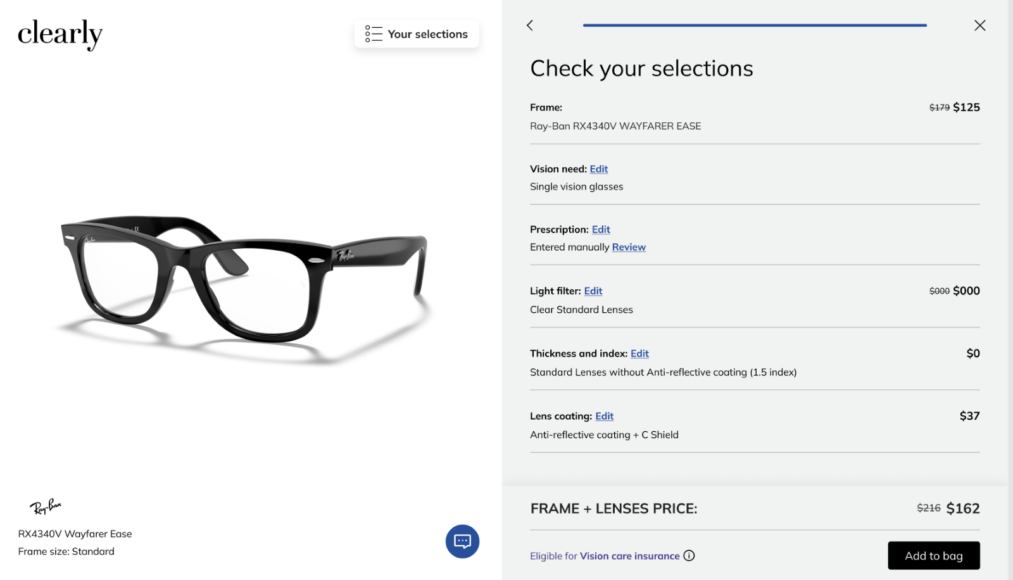
Task: Edit the Thickness and index selection
Action: (x=640, y=352)
